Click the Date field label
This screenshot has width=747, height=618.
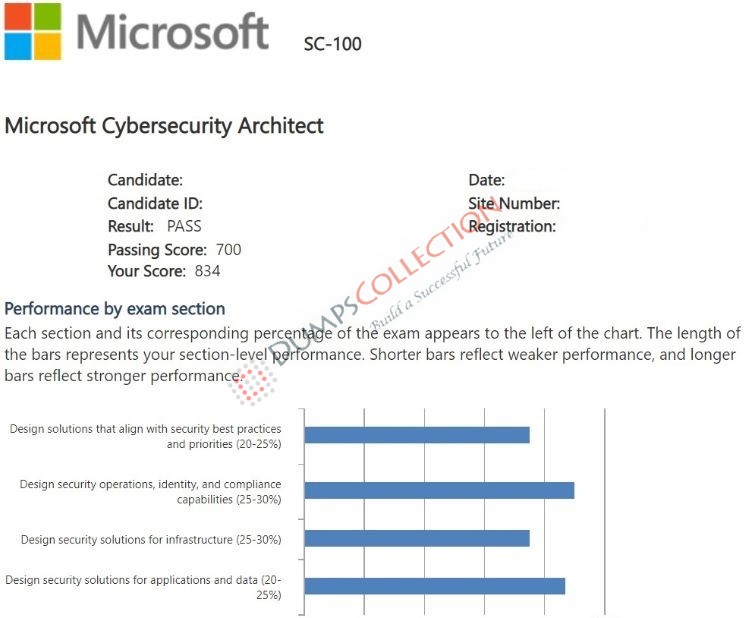click(x=486, y=180)
